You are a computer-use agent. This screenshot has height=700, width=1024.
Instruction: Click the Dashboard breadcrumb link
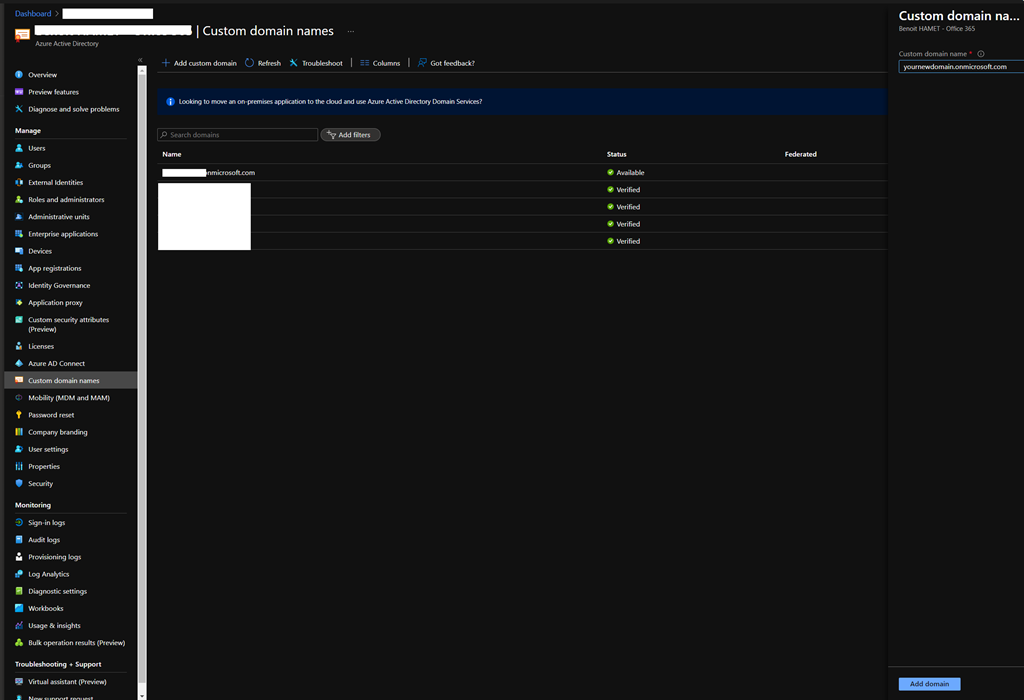pyautogui.click(x=33, y=14)
